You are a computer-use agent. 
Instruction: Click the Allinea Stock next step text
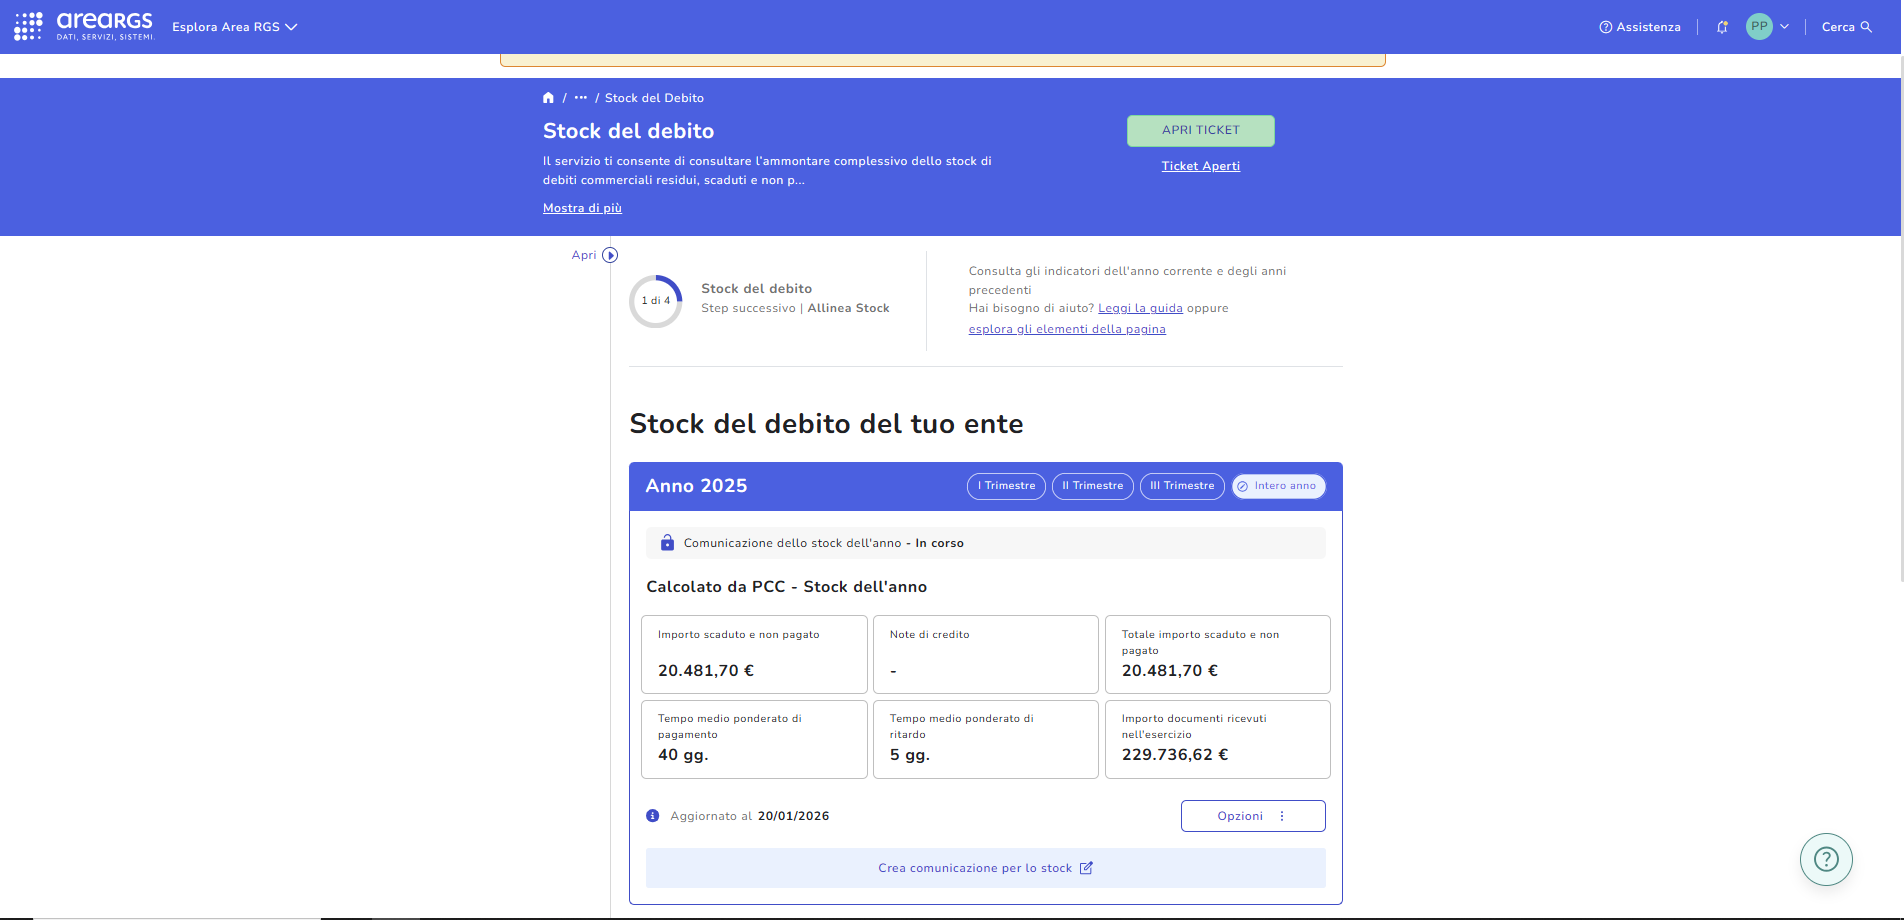click(848, 308)
